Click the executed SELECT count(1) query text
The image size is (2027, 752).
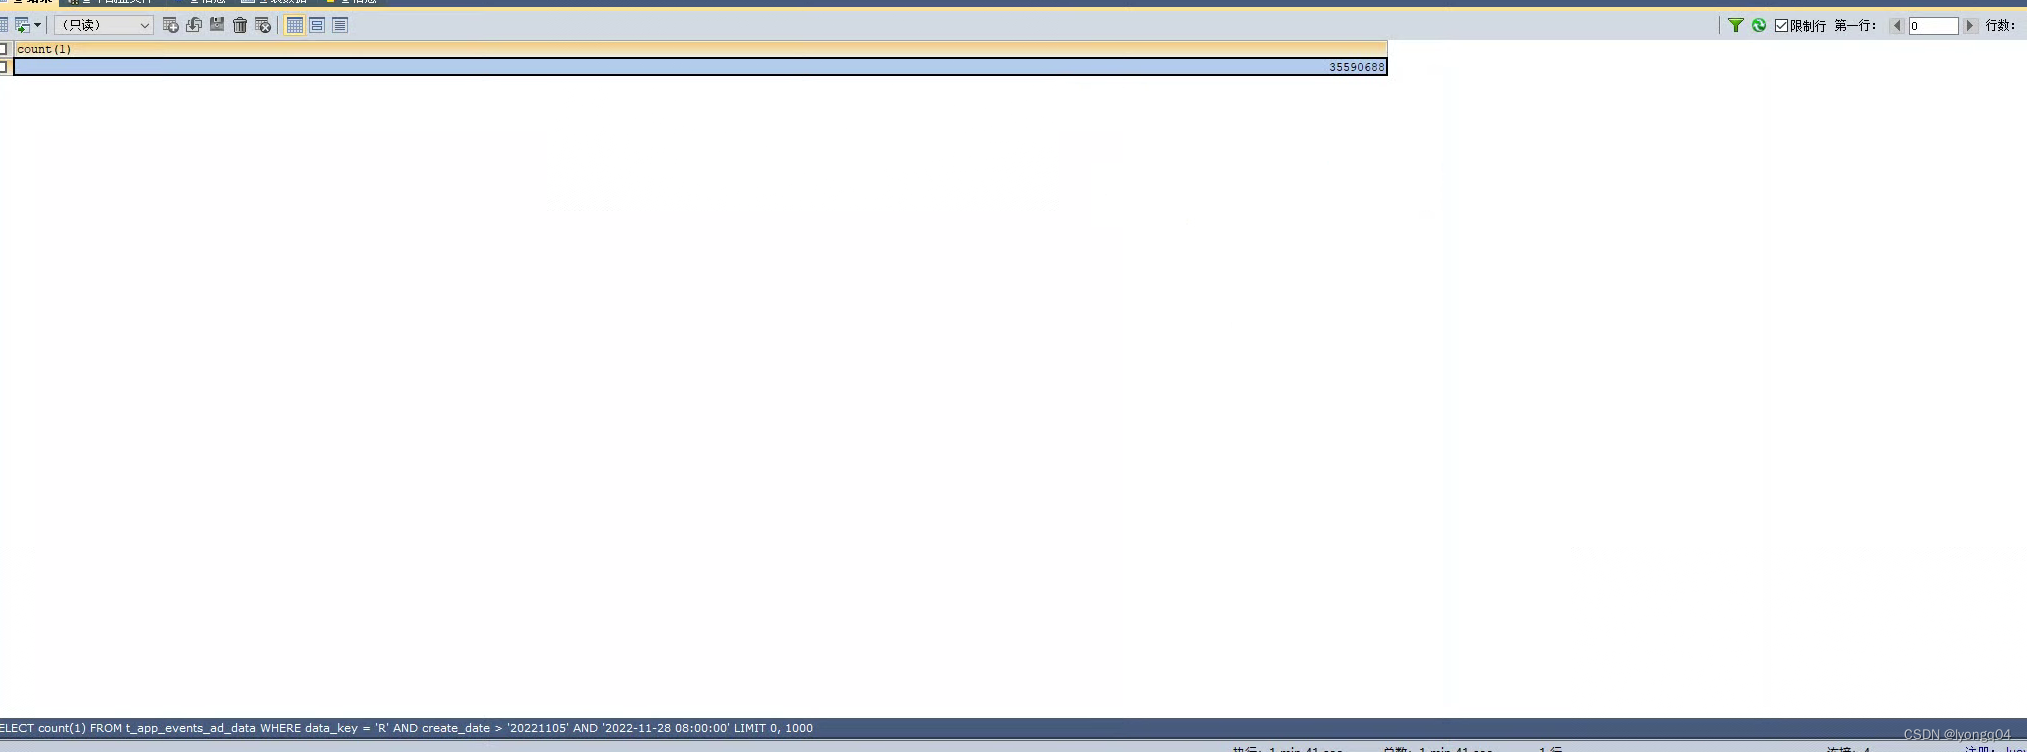click(x=406, y=728)
